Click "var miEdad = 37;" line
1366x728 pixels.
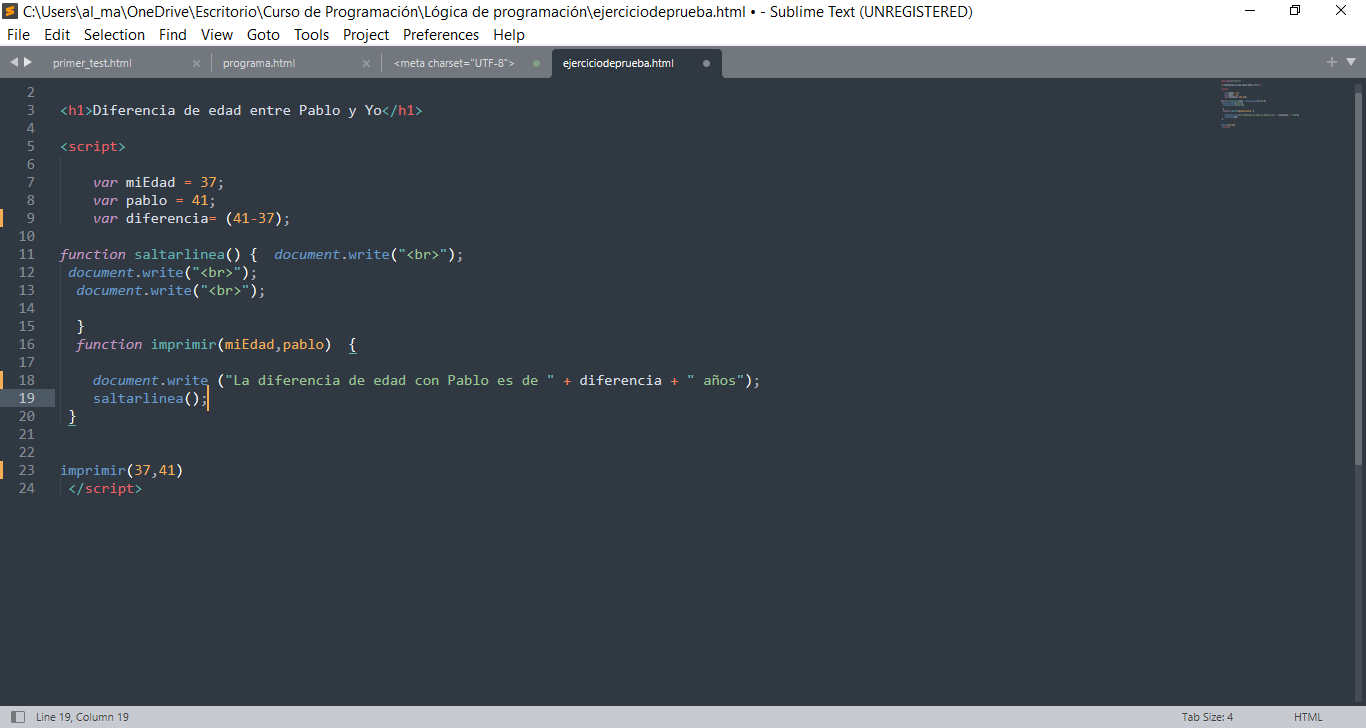point(159,182)
